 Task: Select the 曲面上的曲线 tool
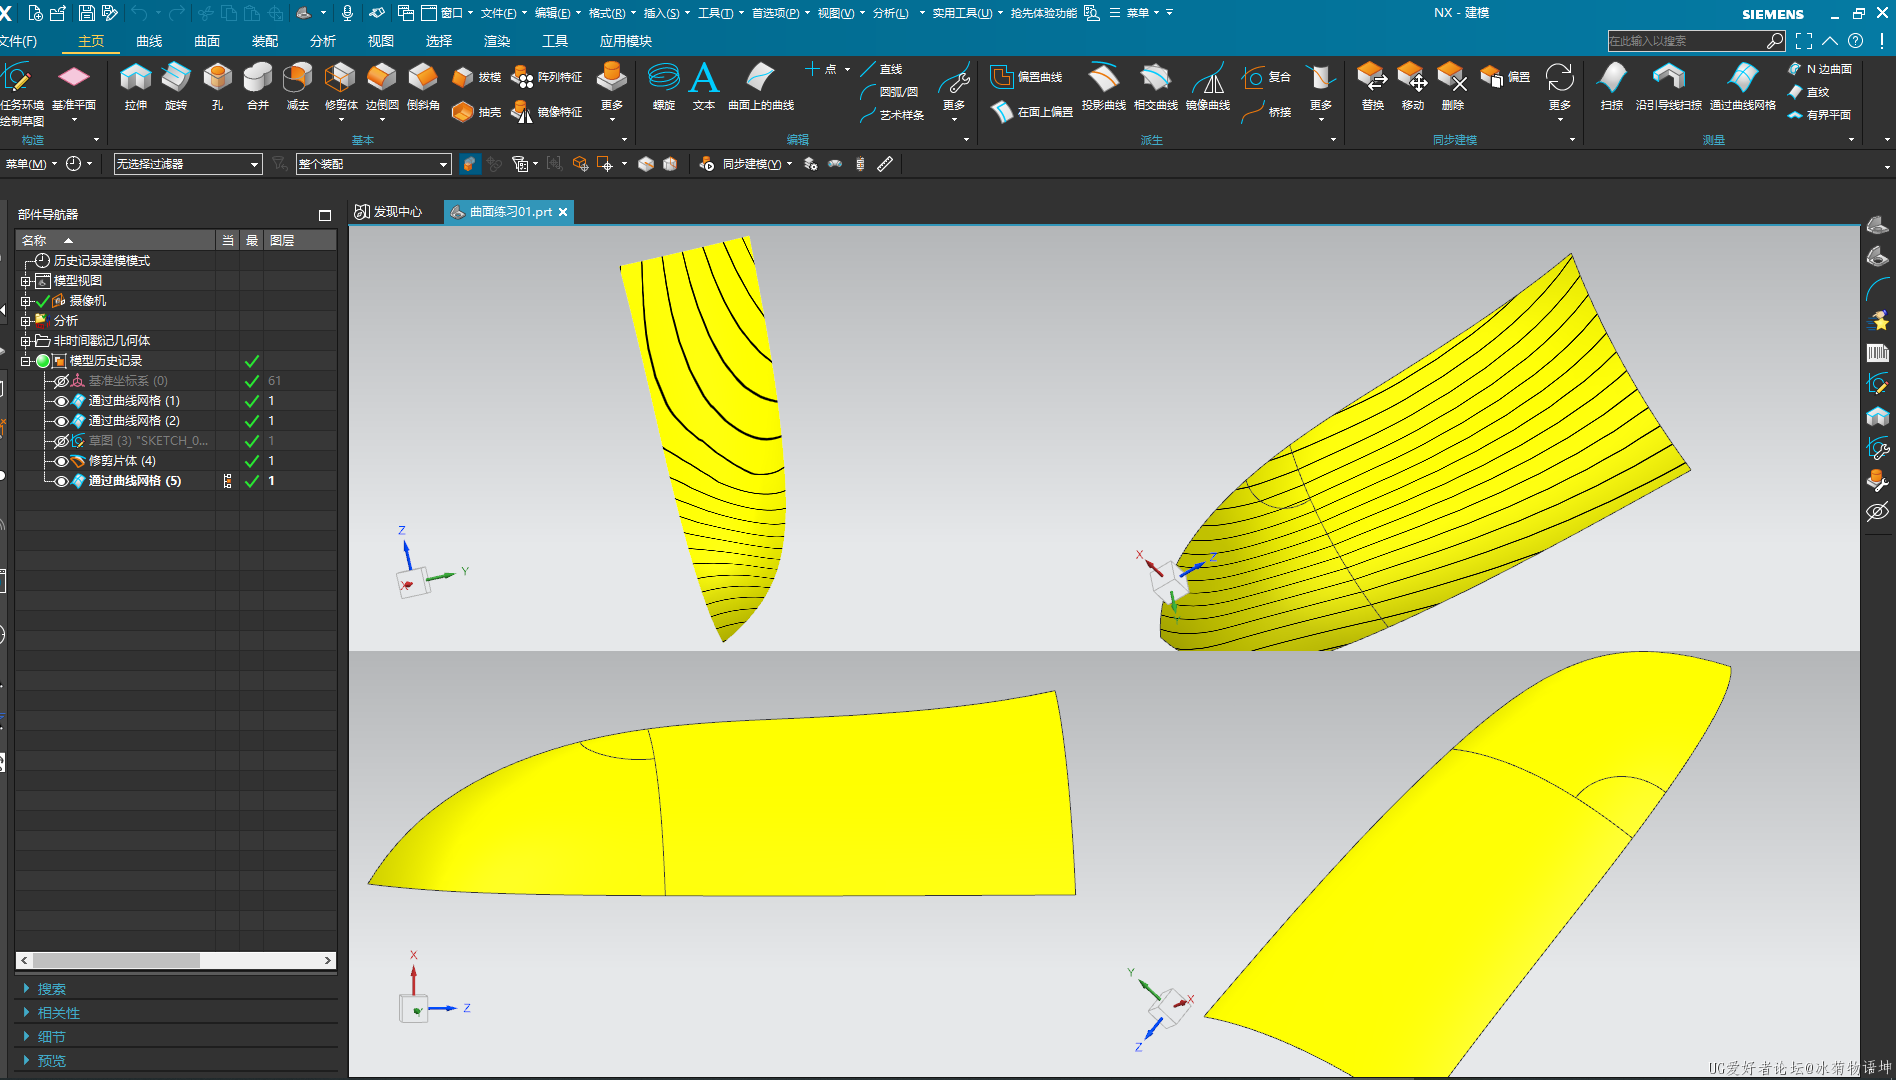(761, 86)
